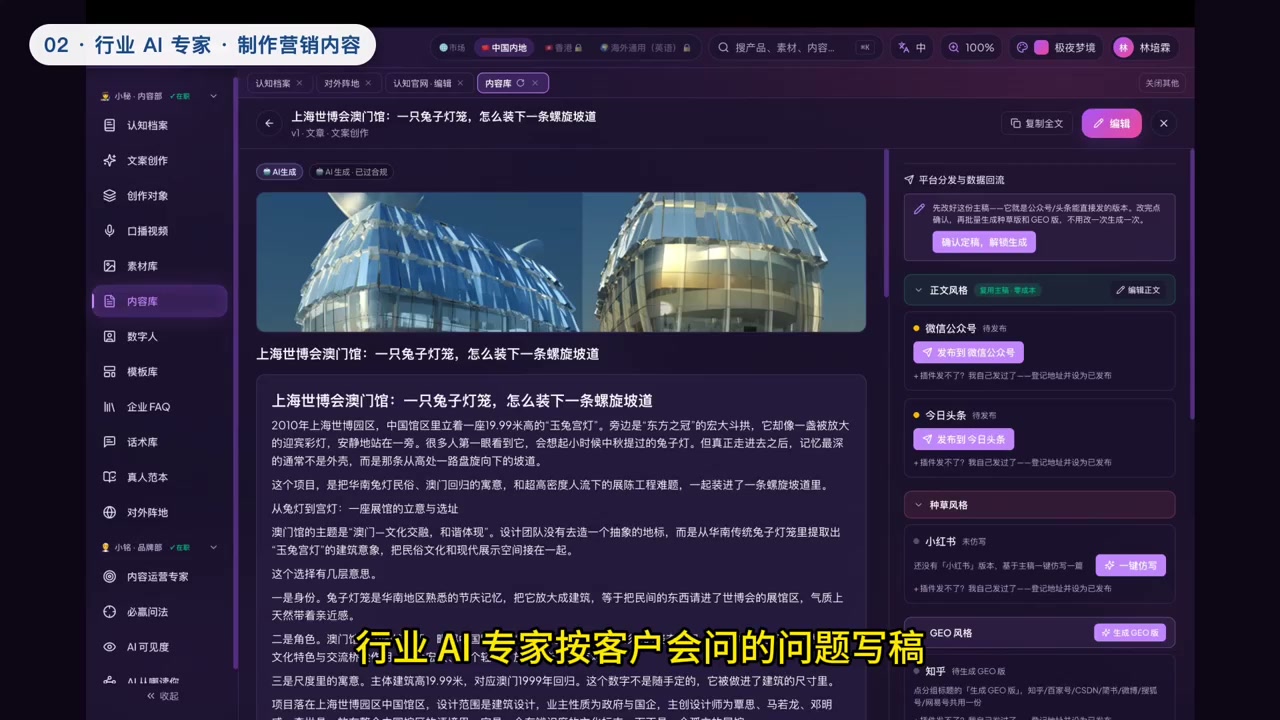Switch to the 认知档案 tab
This screenshot has height=720, width=1280.
(273, 83)
